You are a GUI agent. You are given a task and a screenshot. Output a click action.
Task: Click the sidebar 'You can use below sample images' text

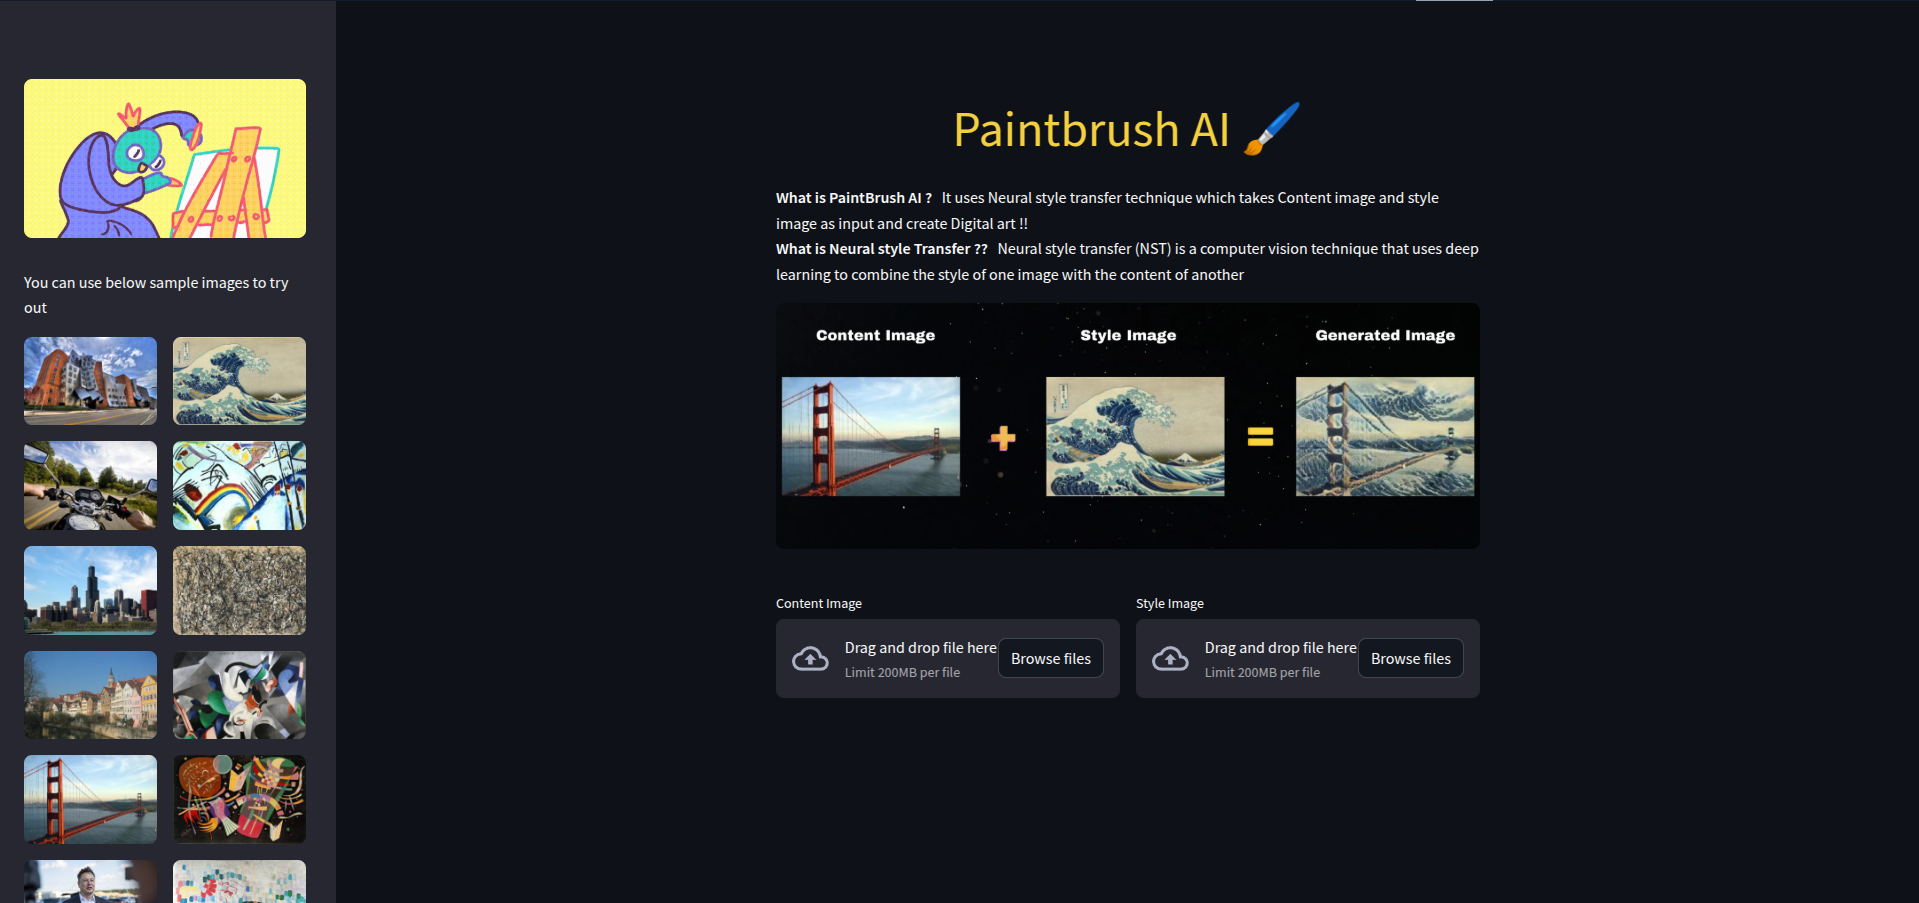[x=156, y=295]
